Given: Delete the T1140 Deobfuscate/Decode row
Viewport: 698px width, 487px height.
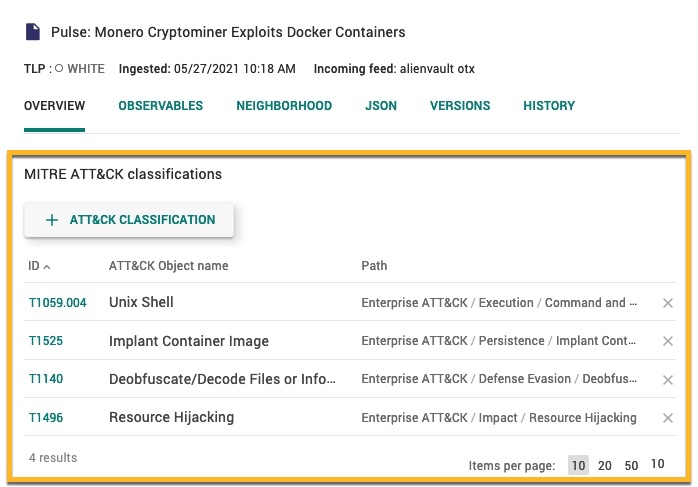Looking at the screenshot, I should coord(668,380).
